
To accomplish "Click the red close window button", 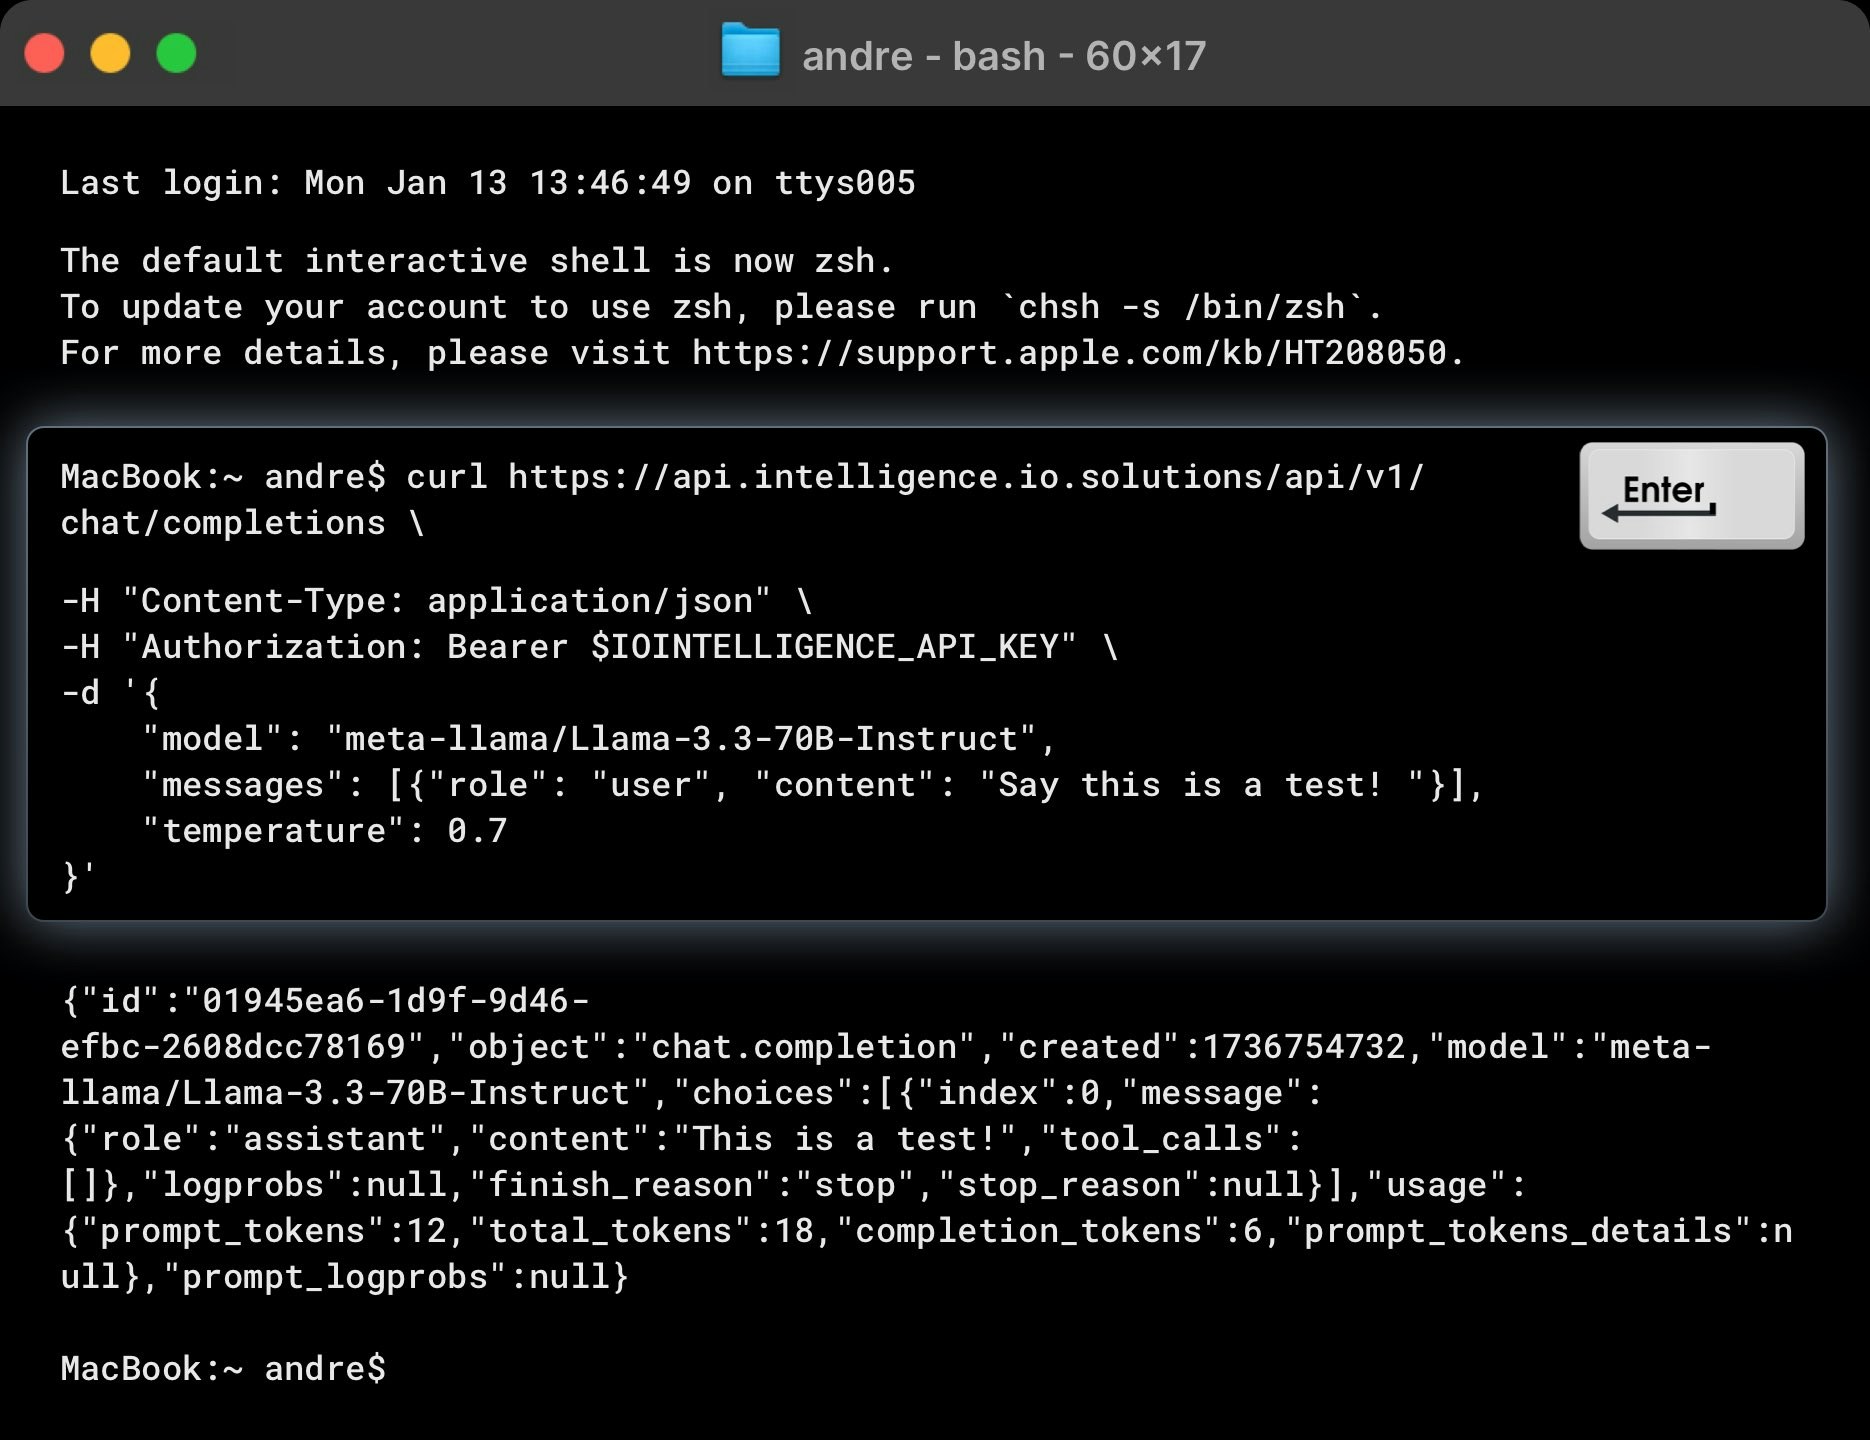I will point(44,53).
